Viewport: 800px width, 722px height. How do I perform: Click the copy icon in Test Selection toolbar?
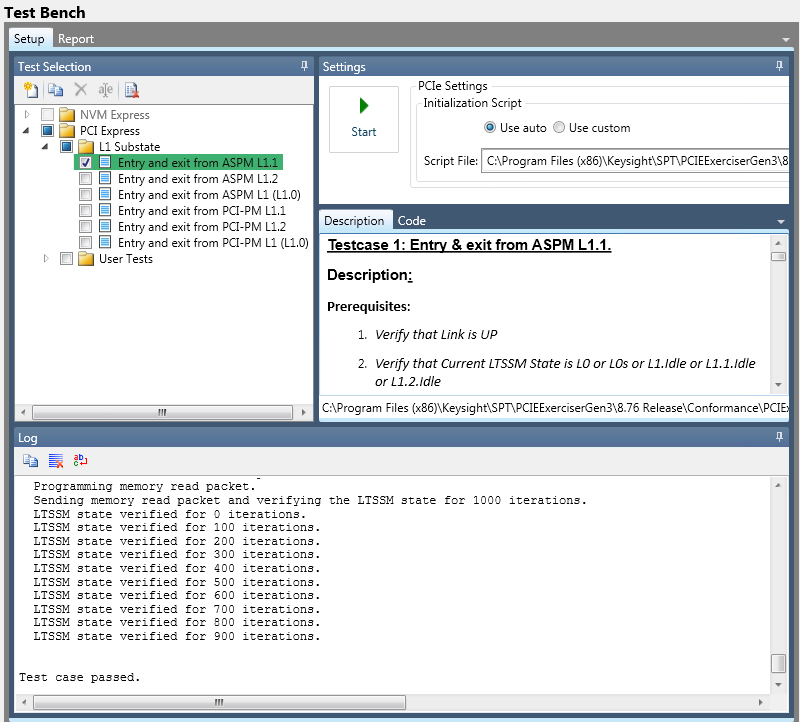coord(56,90)
